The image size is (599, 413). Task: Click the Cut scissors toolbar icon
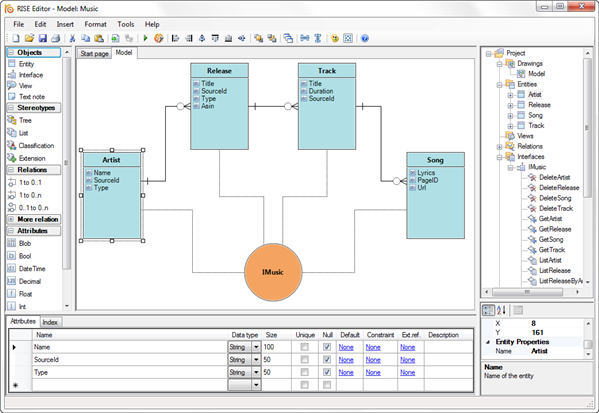(72, 38)
